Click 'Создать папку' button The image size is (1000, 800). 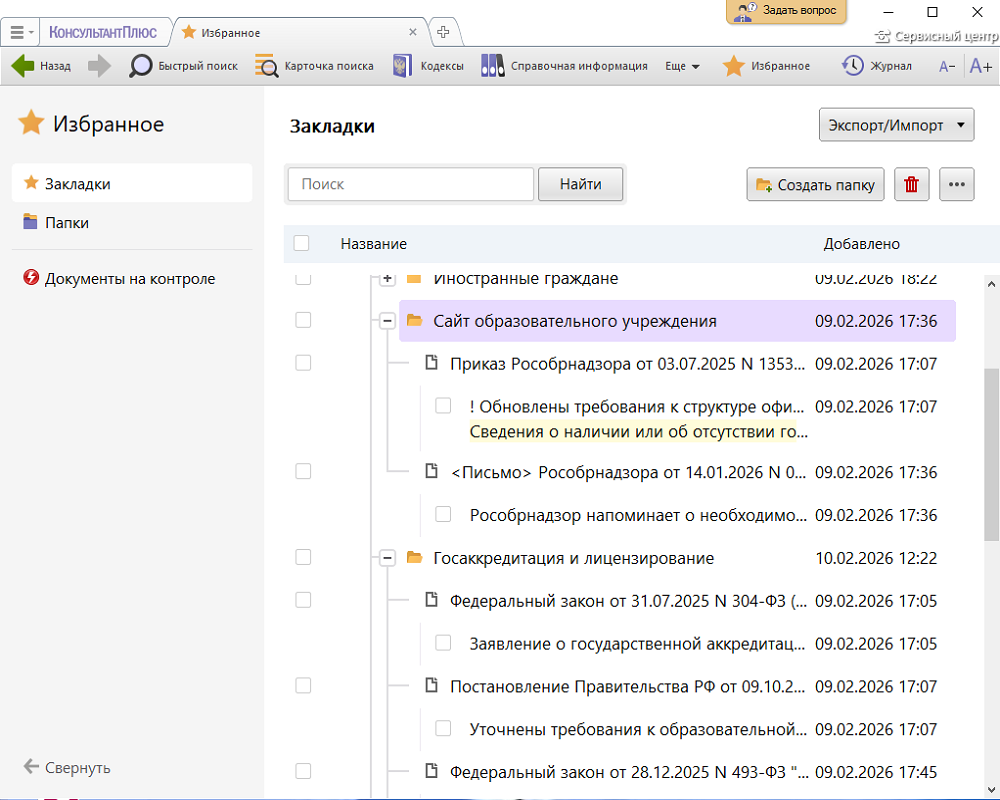[815, 184]
